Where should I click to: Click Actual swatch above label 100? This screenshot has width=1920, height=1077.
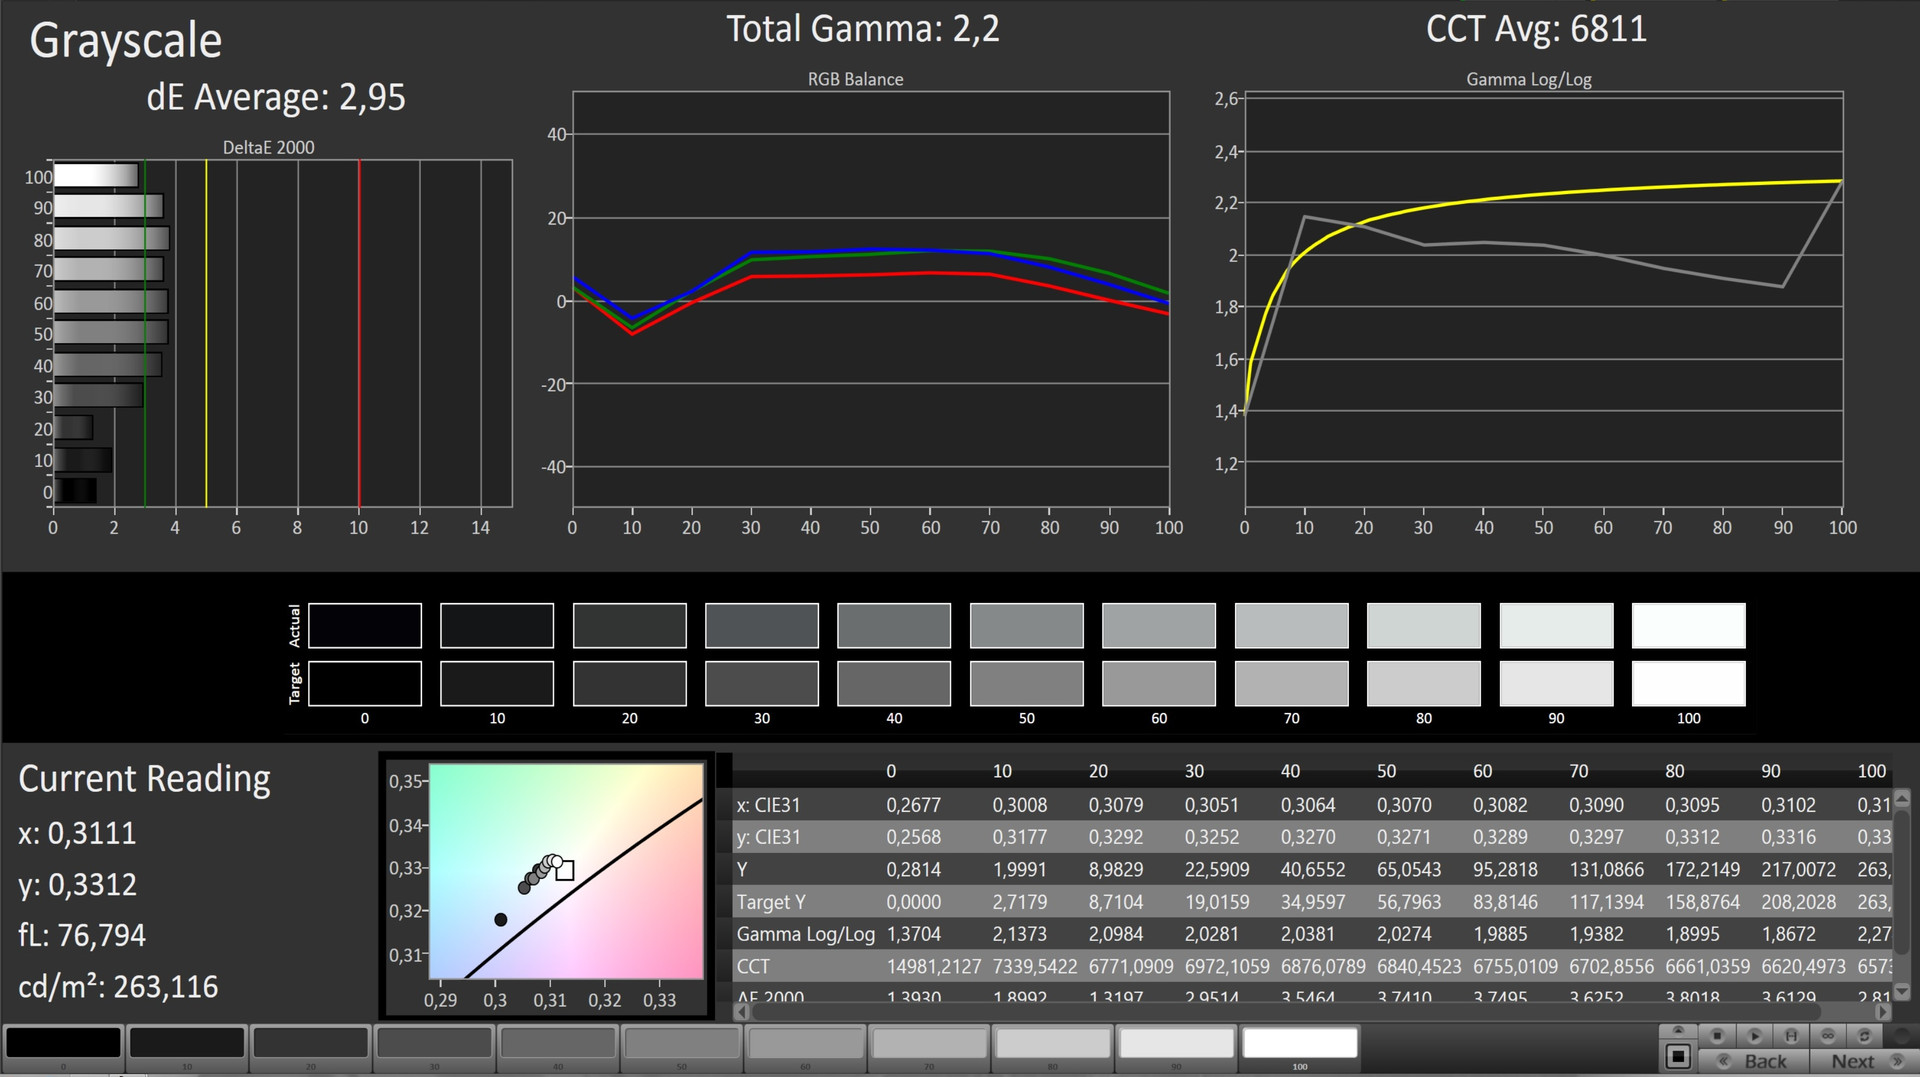click(x=1689, y=625)
